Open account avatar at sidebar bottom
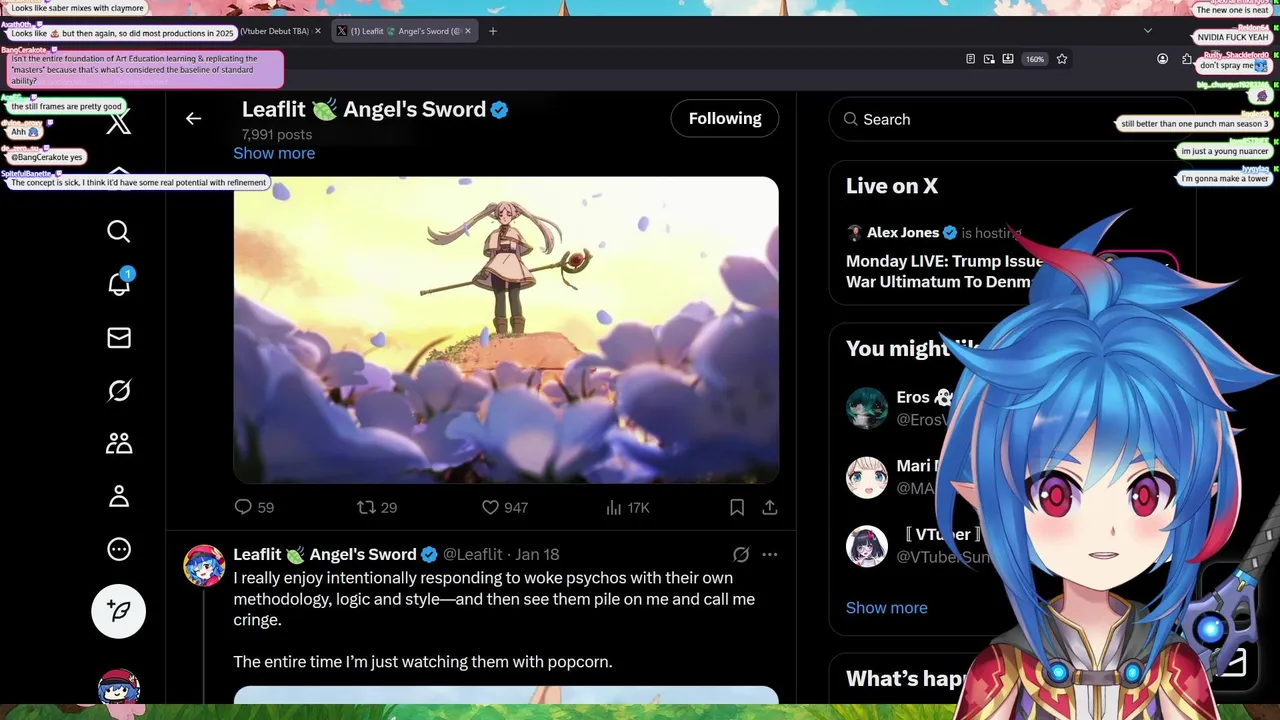1280x720 pixels. coord(118,688)
